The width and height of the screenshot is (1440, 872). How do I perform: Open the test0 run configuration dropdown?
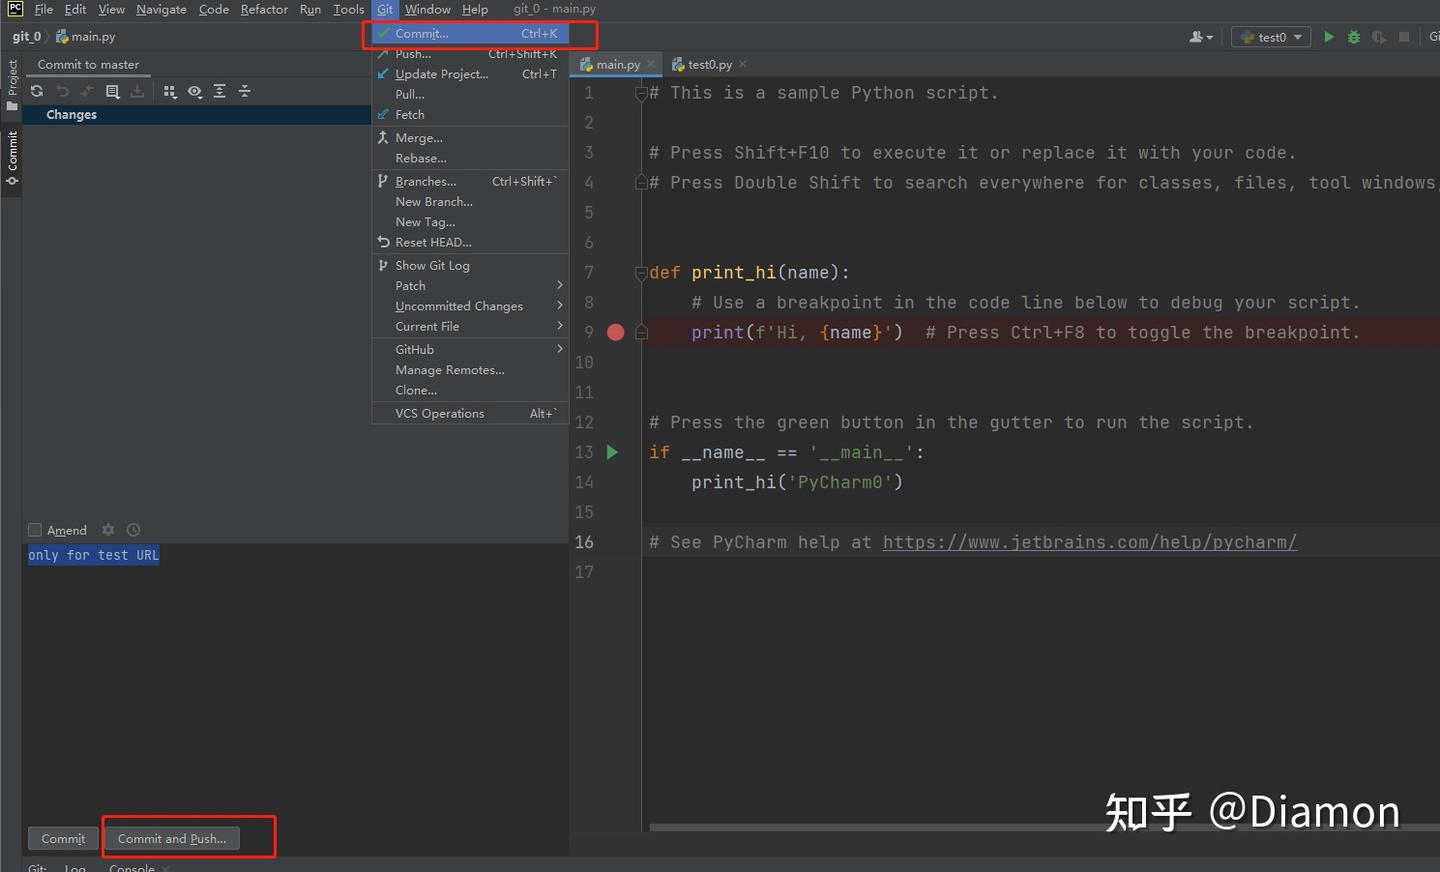pos(1271,36)
